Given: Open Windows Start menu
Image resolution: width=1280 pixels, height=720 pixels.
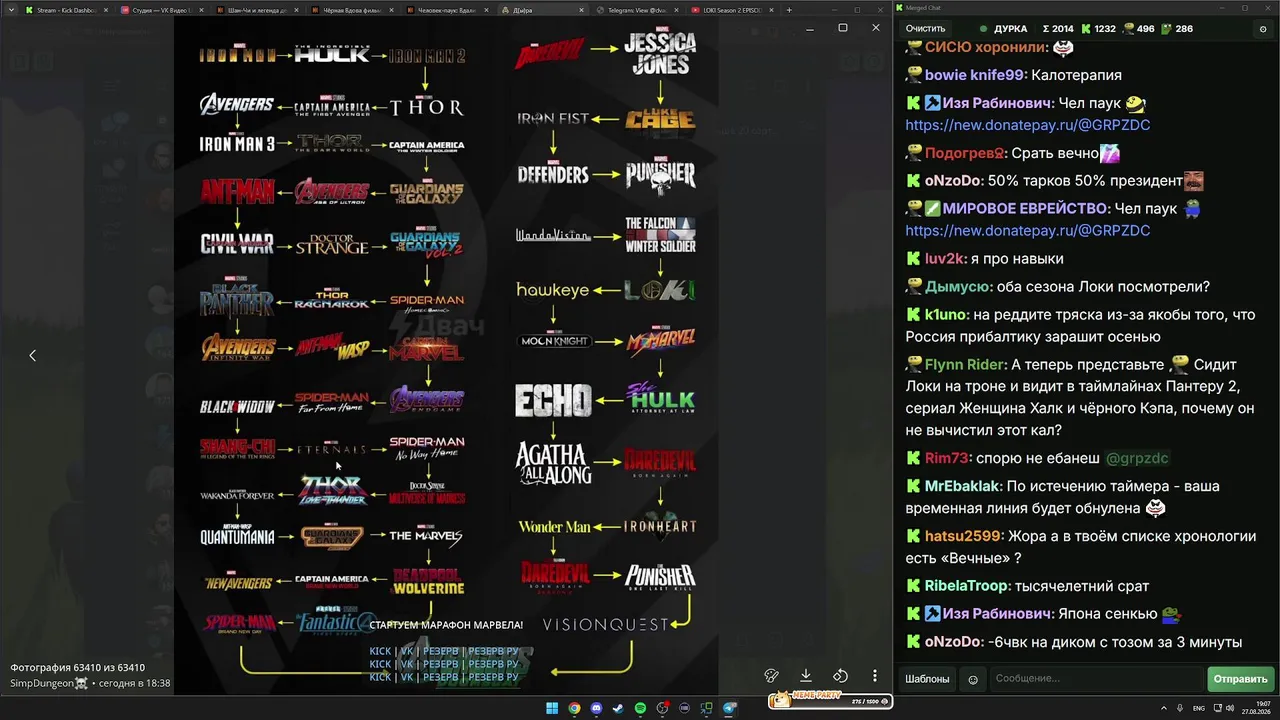Looking at the screenshot, I should 551,709.
